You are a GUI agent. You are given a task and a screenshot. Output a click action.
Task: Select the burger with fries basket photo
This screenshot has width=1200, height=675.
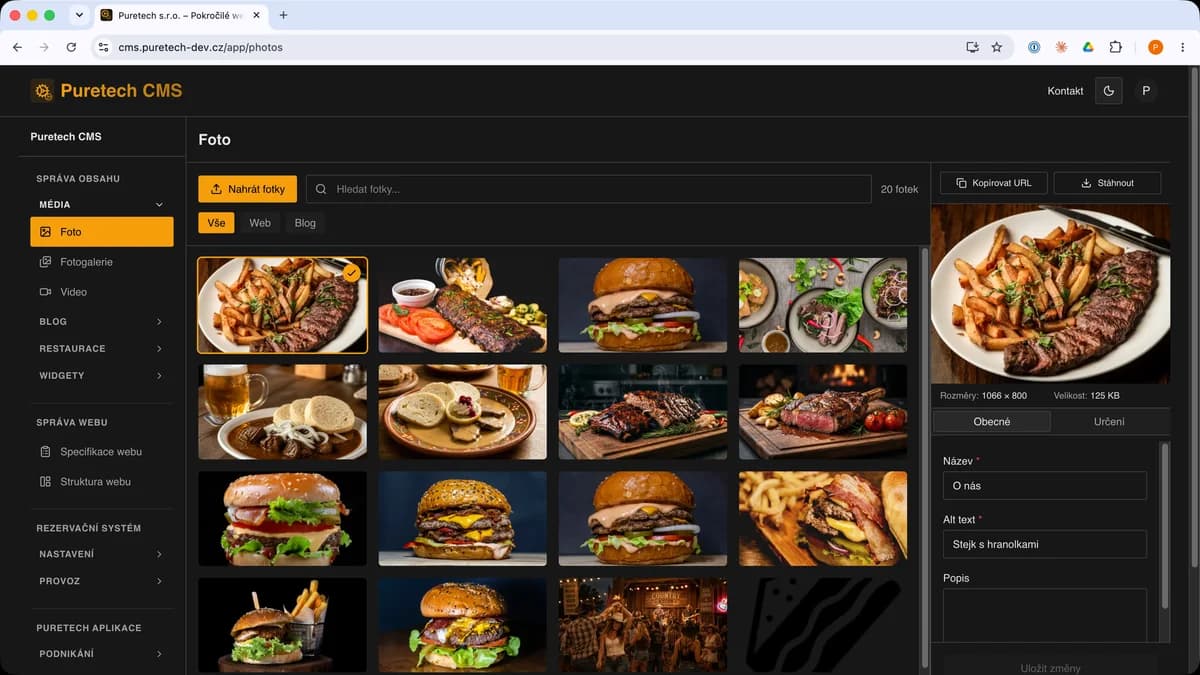click(282, 625)
